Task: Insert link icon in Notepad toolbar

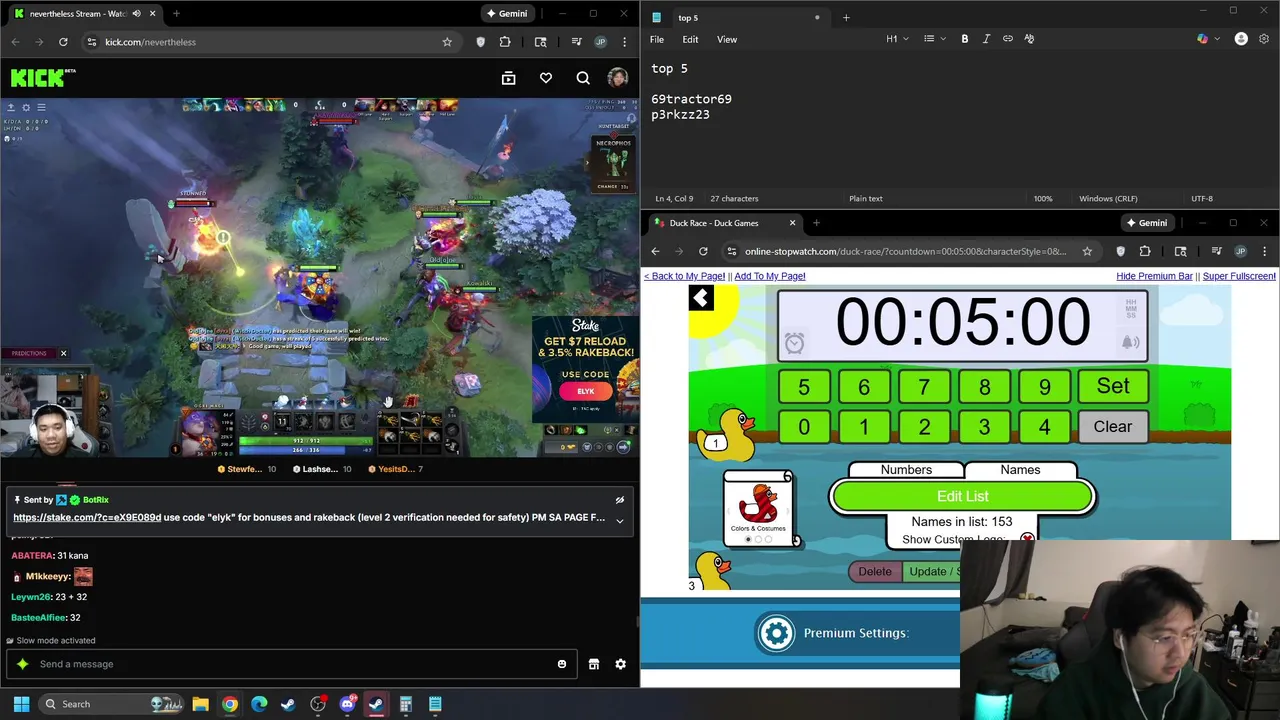Action: pos(1008,39)
